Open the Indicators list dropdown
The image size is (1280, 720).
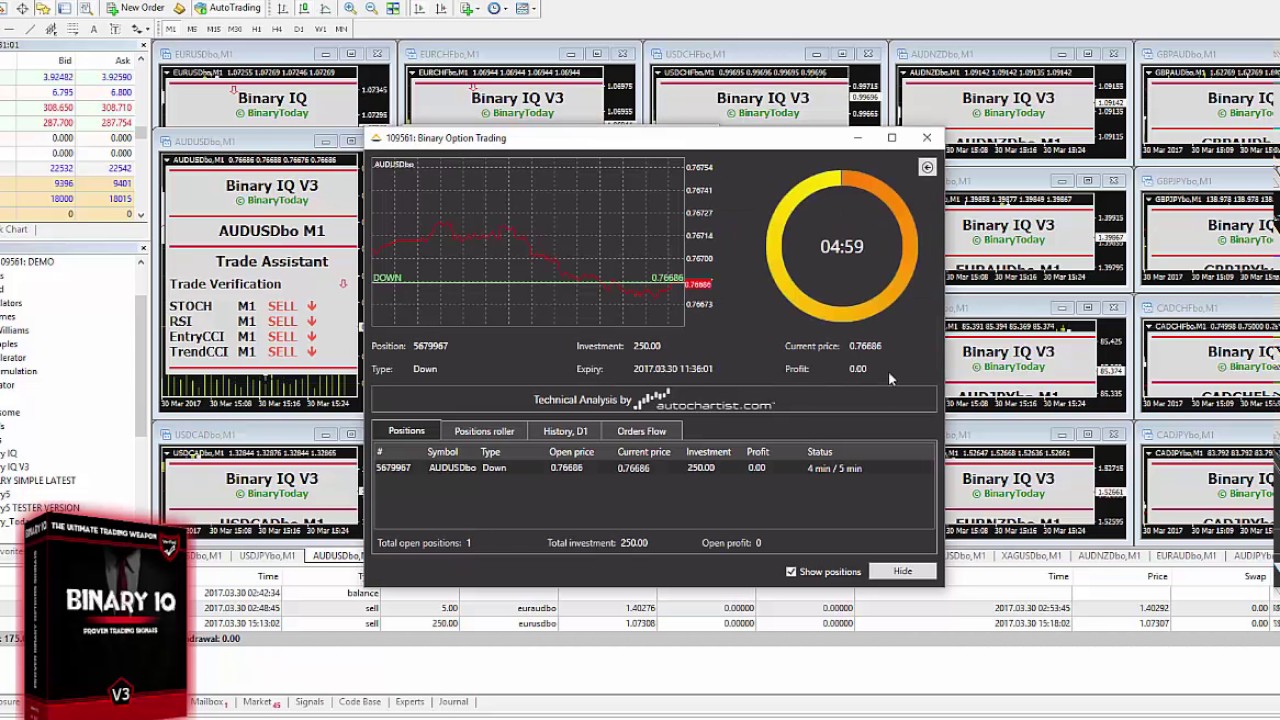pyautogui.click(x=469, y=8)
